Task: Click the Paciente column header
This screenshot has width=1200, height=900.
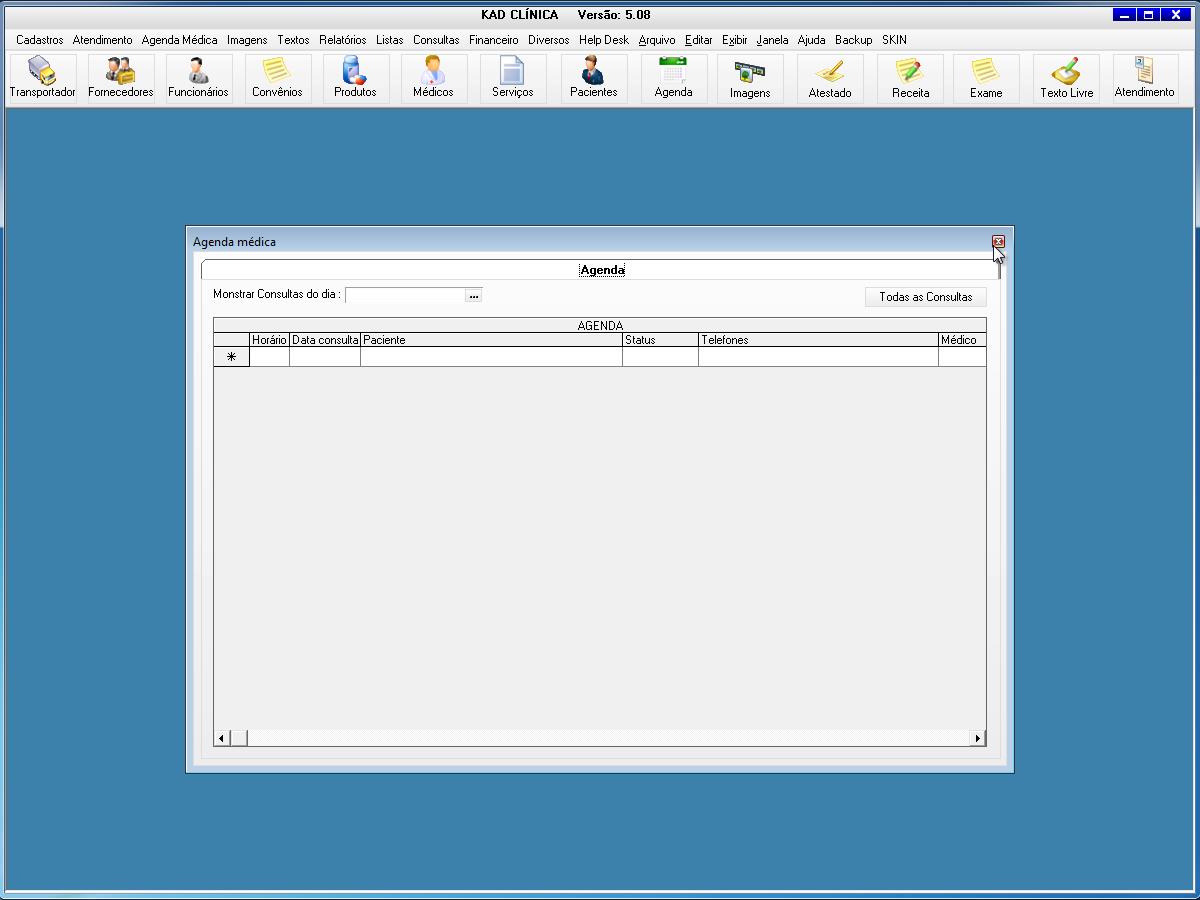Action: [490, 340]
